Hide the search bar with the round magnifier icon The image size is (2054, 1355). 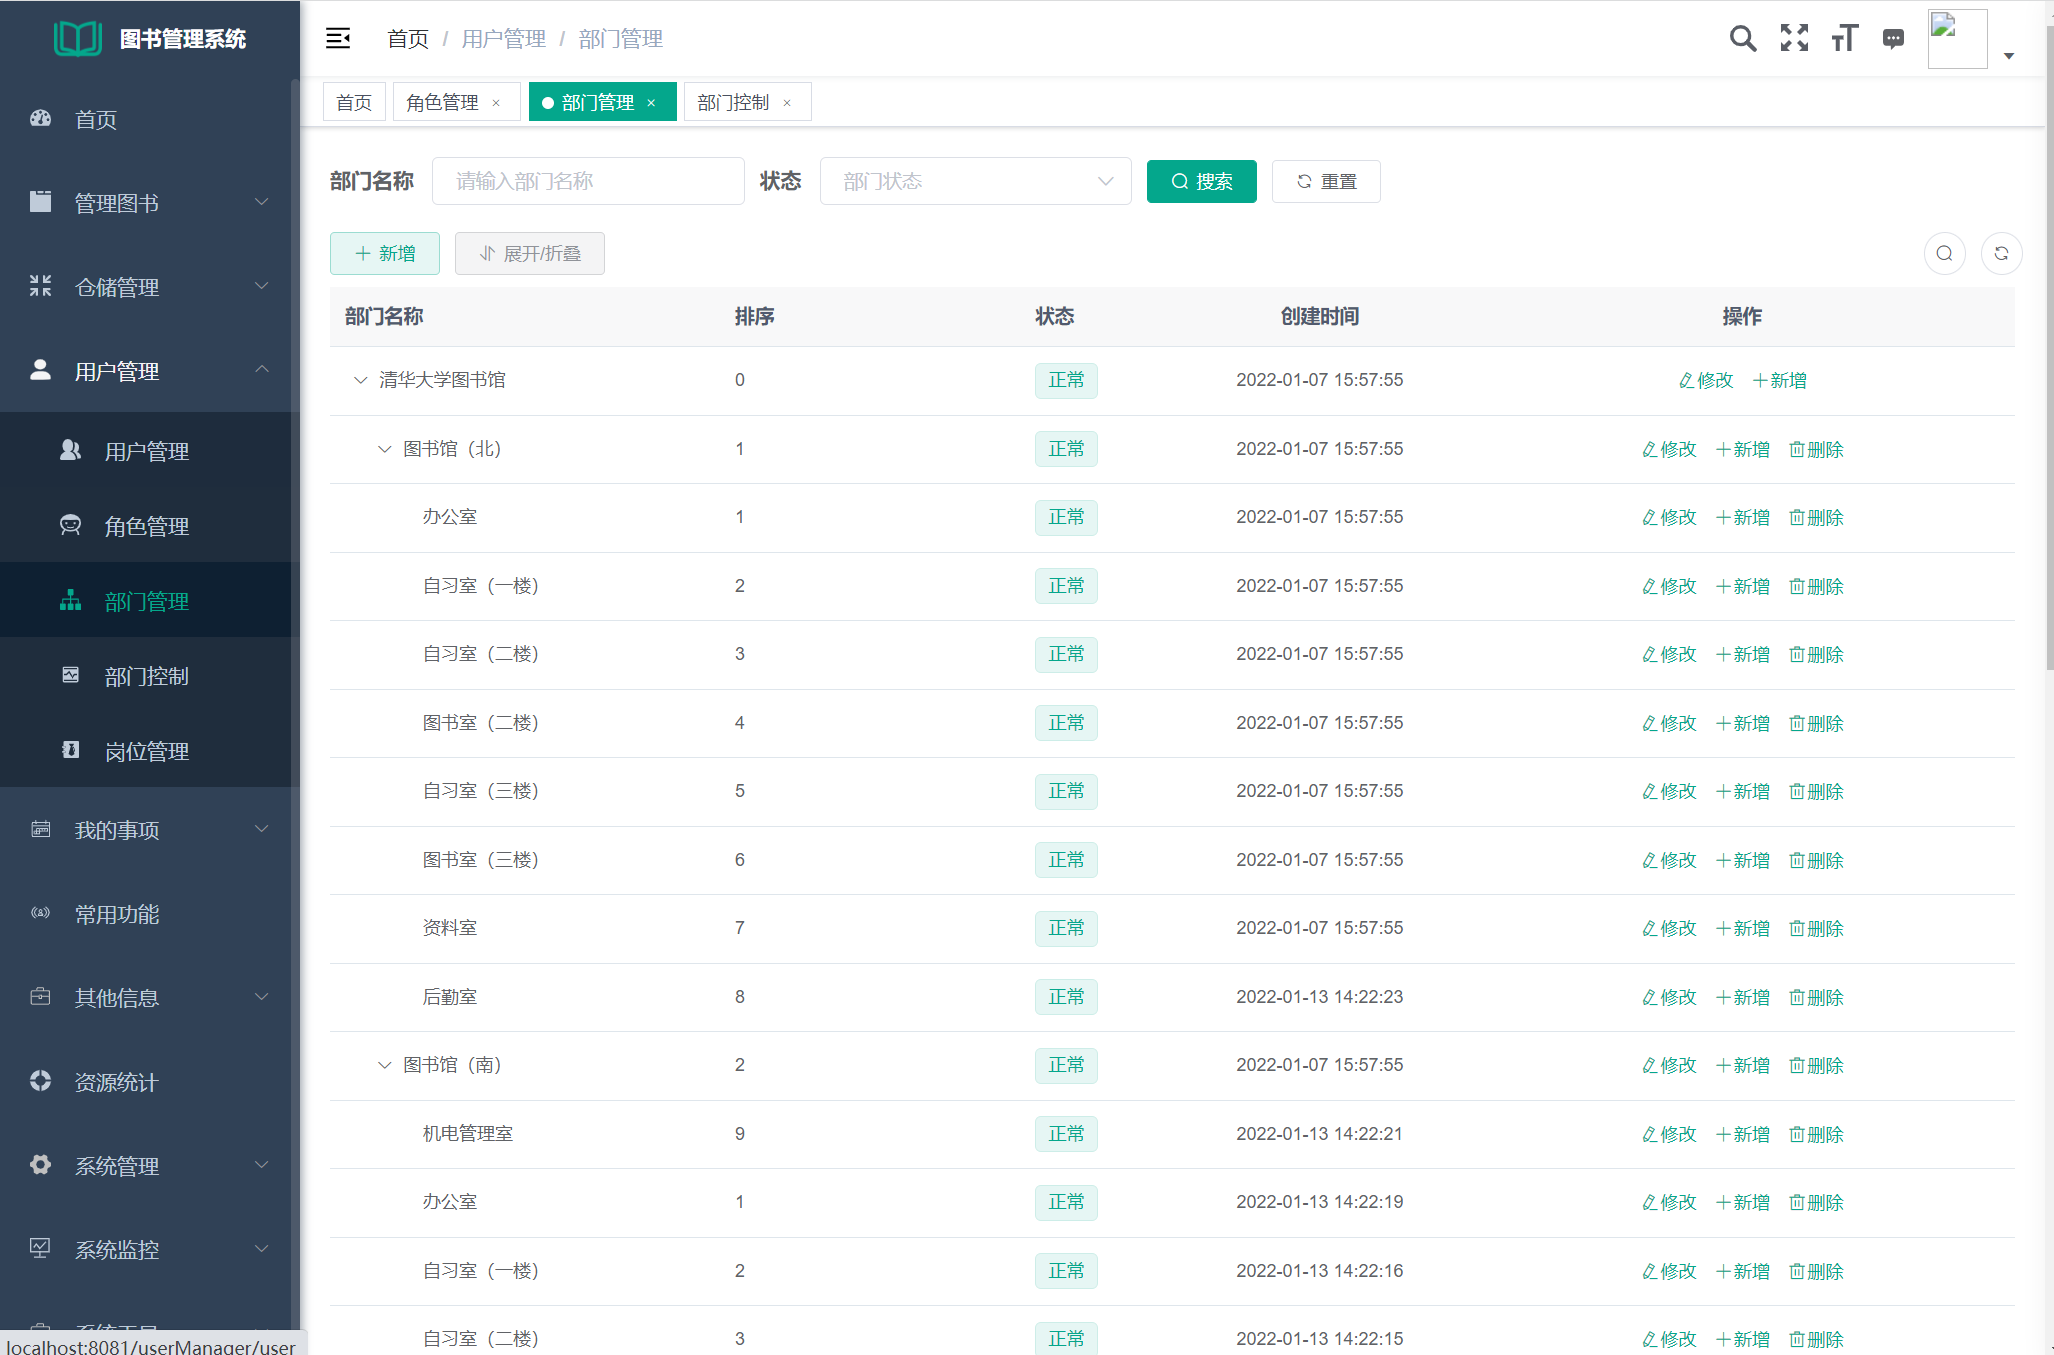click(x=1944, y=253)
